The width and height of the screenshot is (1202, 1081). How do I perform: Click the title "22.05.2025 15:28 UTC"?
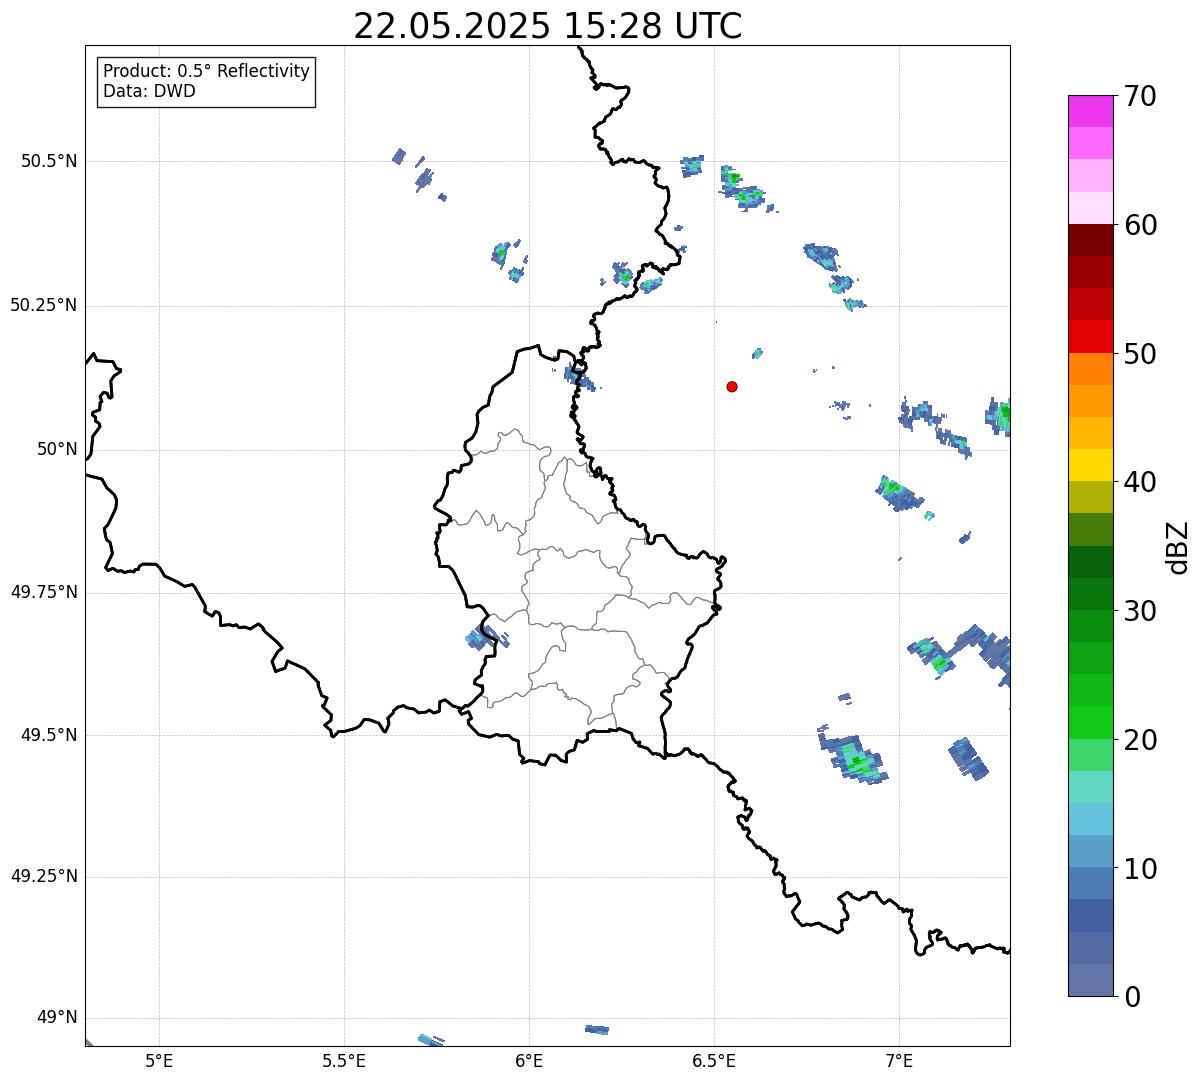pos(548,26)
